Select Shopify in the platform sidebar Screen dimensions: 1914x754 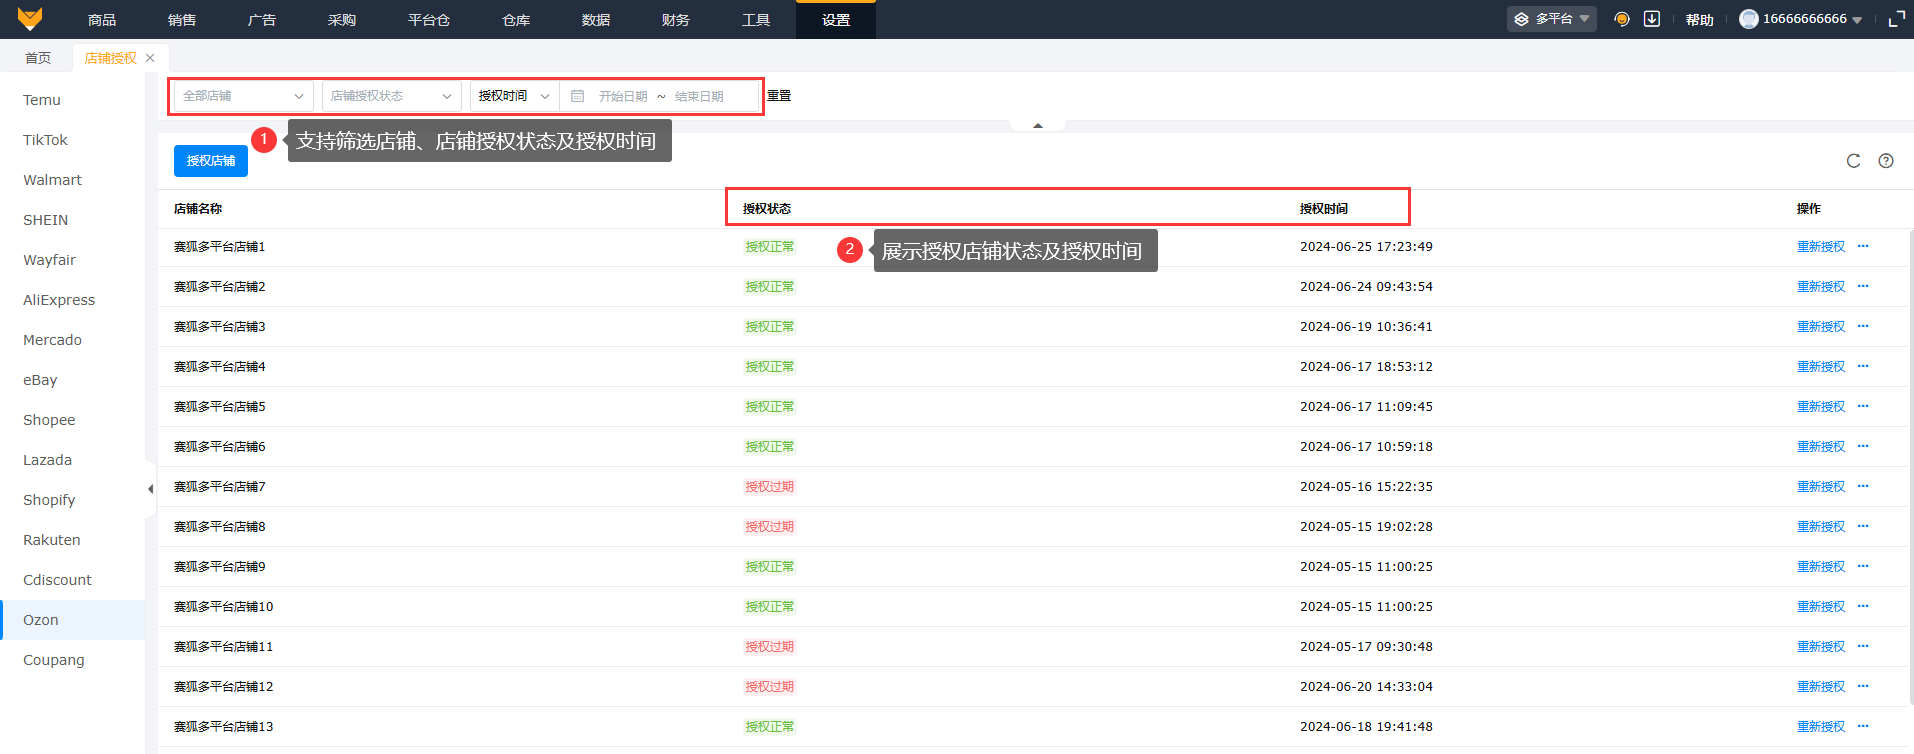pos(72,500)
